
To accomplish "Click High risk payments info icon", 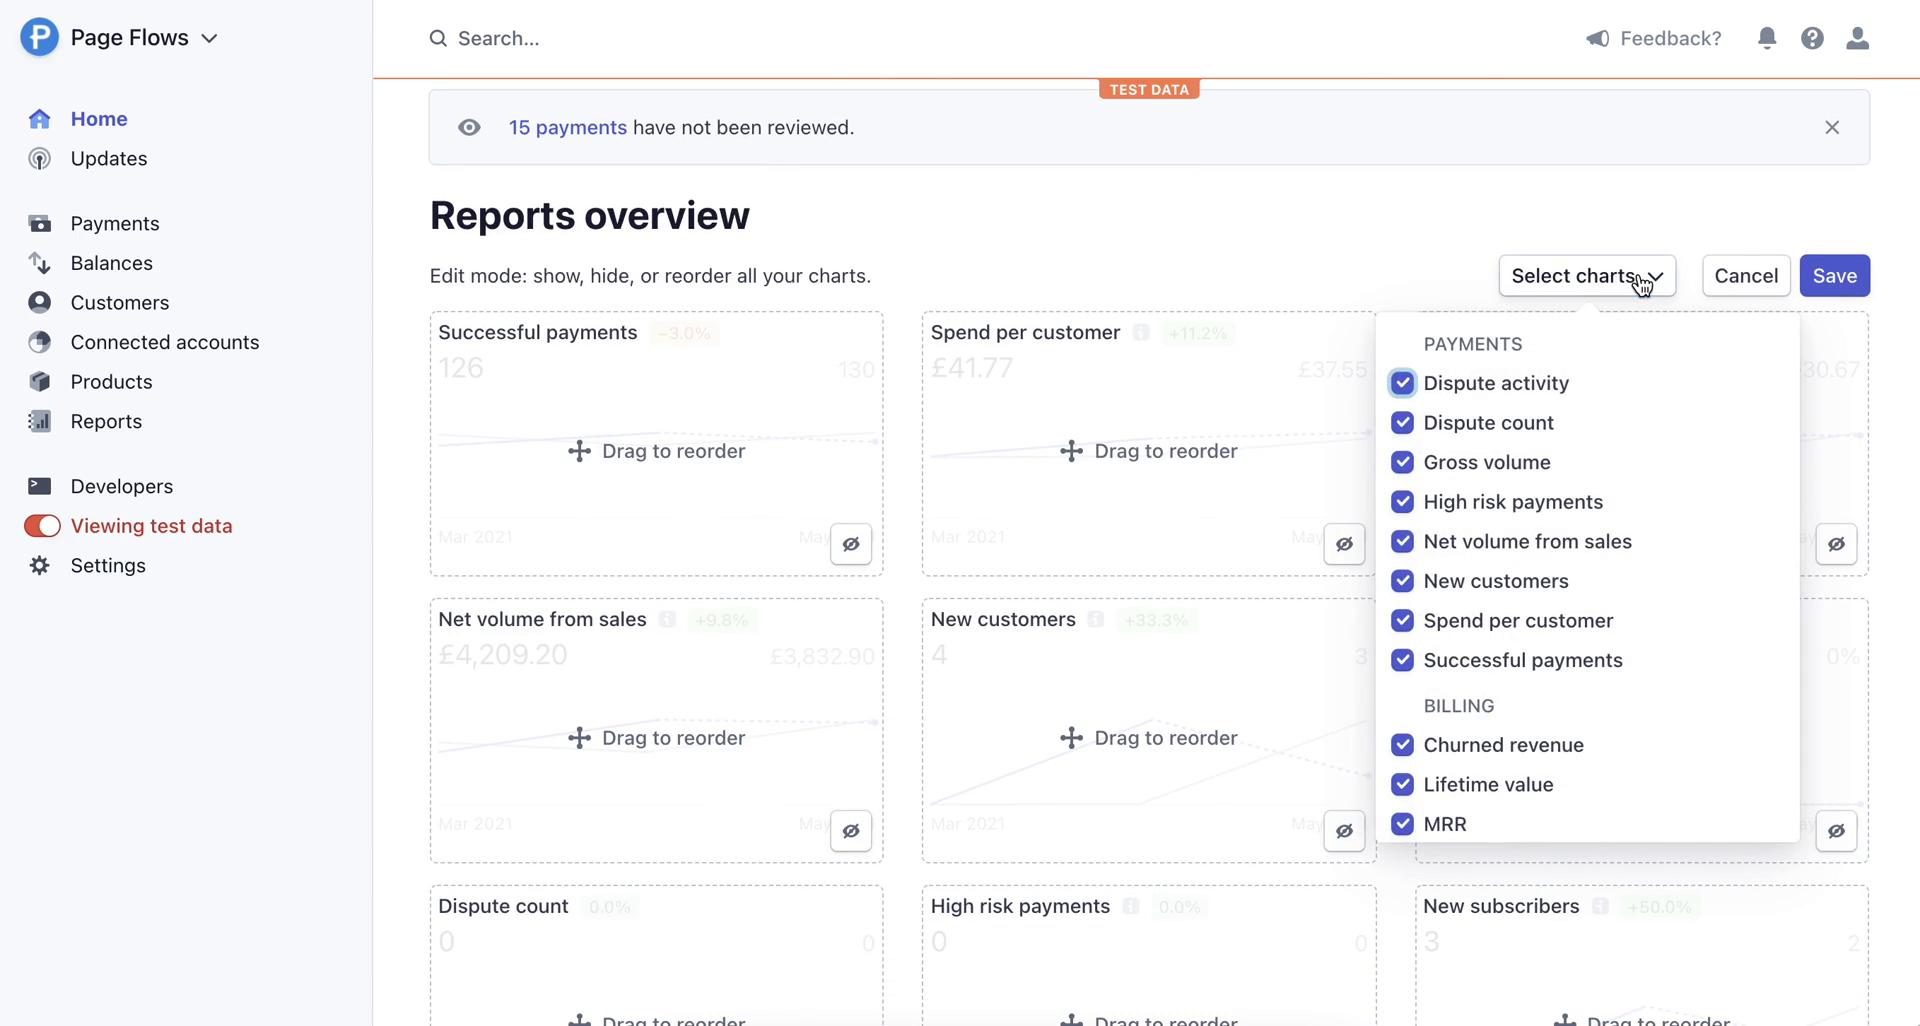I will pos(1131,907).
